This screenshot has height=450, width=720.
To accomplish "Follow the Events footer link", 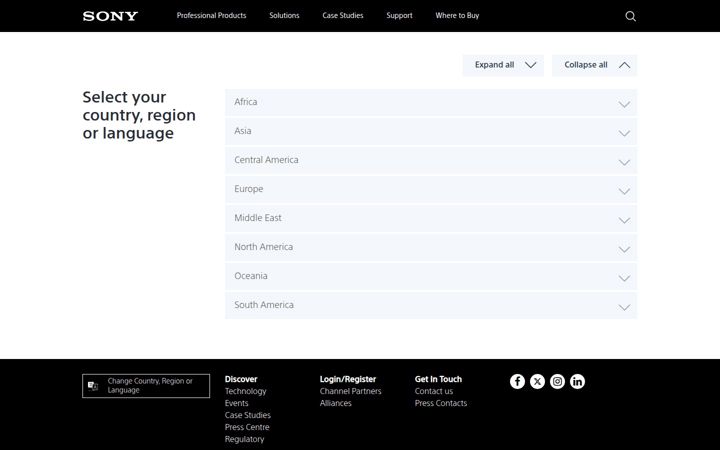I will [236, 403].
